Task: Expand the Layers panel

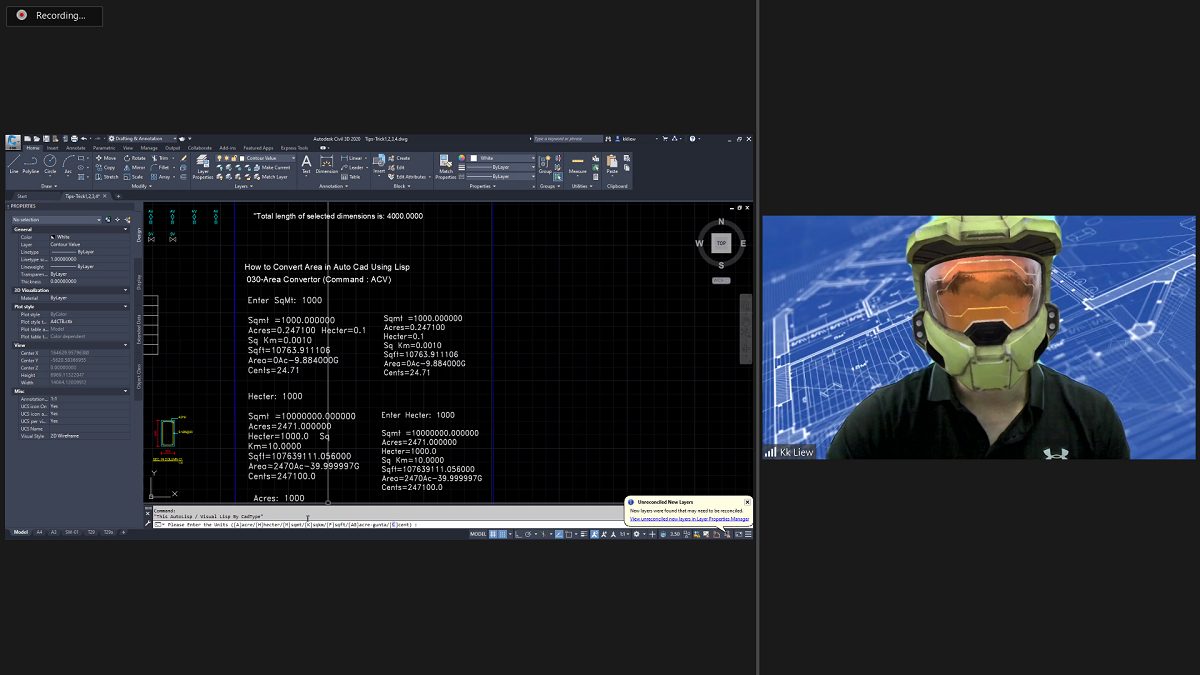Action: [243, 186]
